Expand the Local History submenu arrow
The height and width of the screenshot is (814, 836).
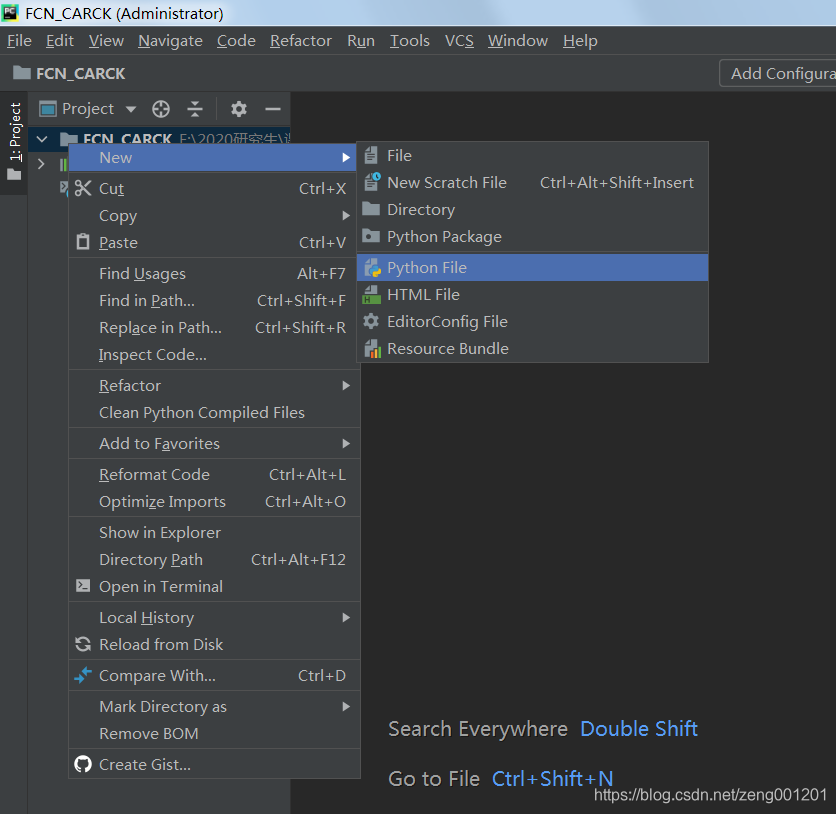click(x=346, y=617)
